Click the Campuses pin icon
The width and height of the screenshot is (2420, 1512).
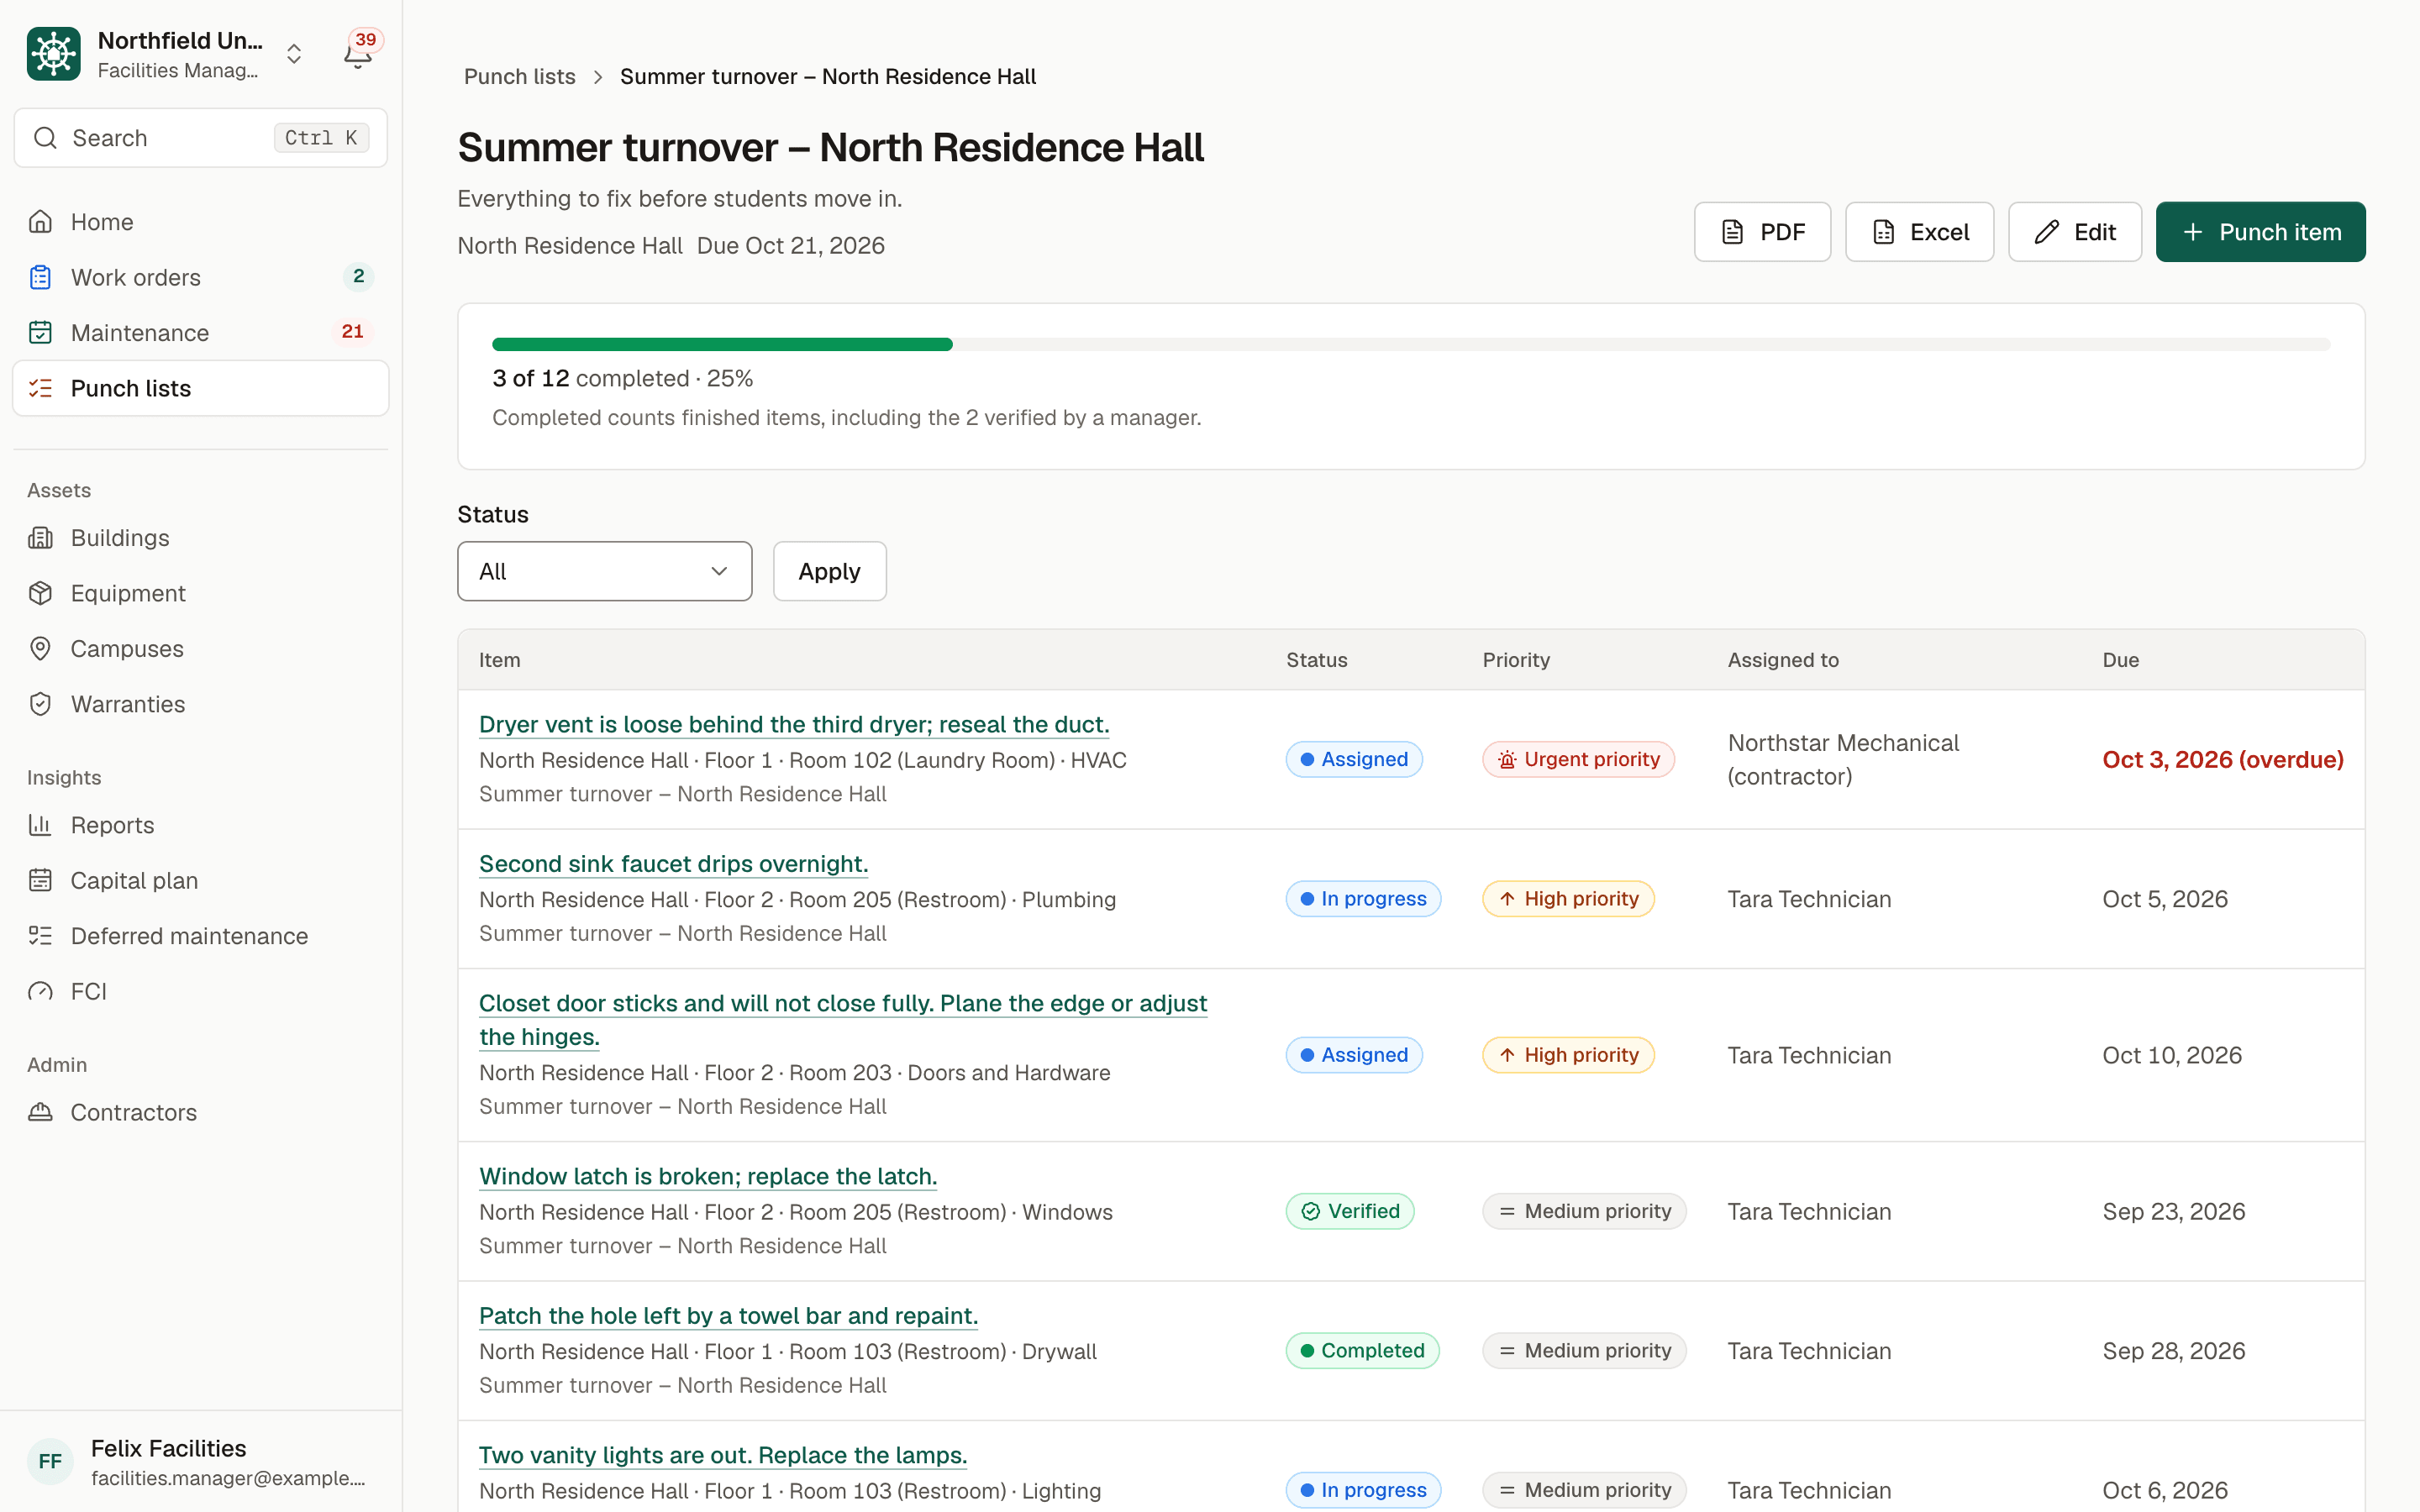40,649
